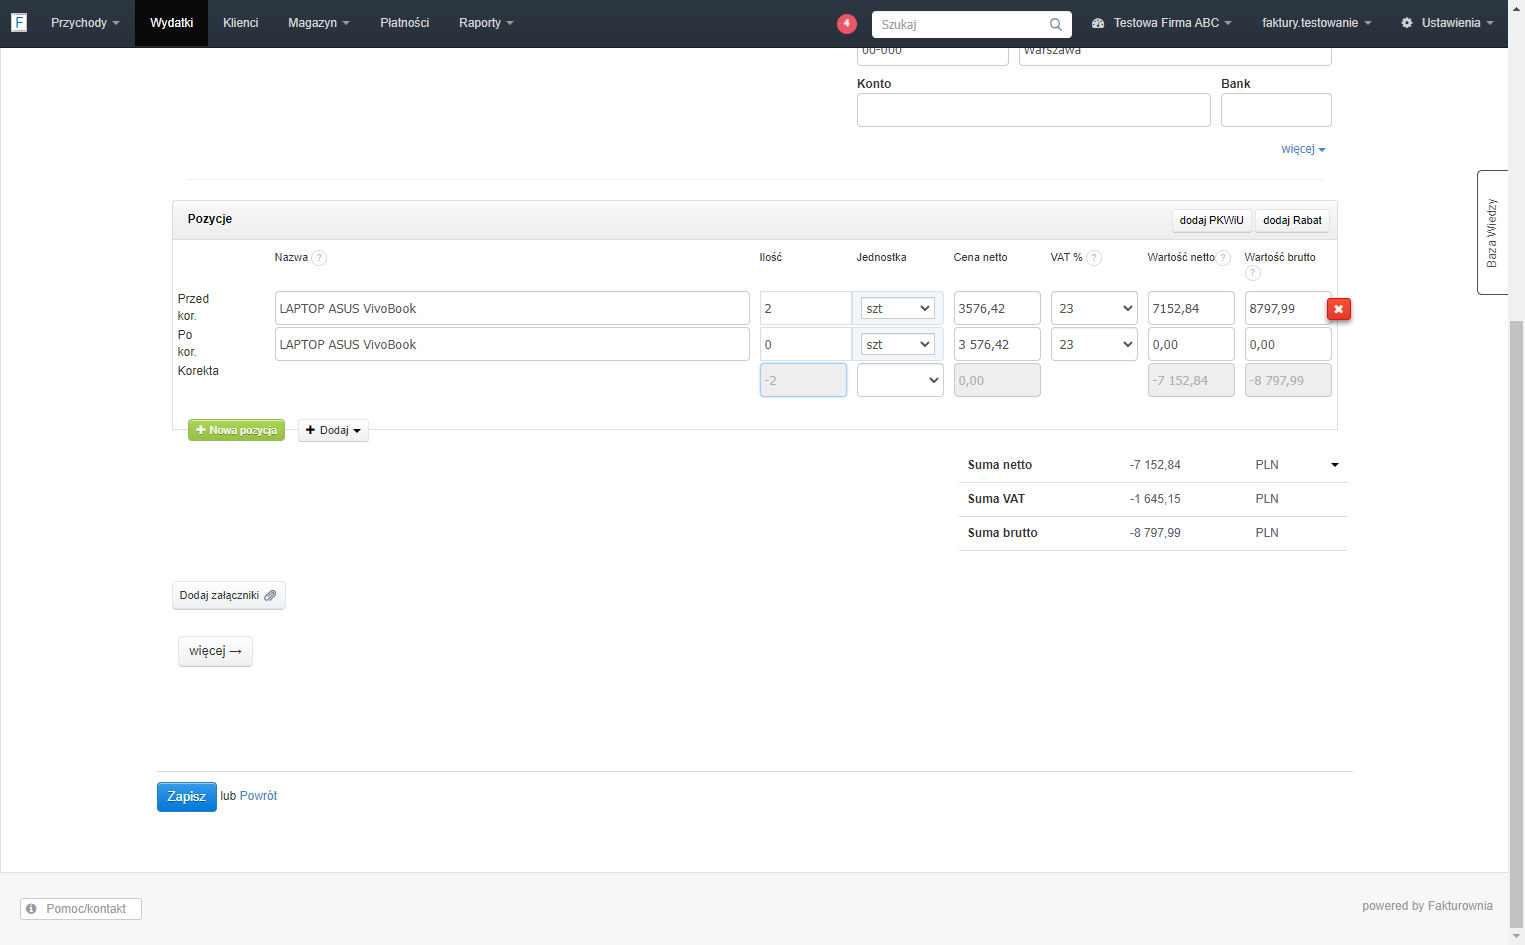Expand the Dodaj dropdown button

click(x=333, y=430)
